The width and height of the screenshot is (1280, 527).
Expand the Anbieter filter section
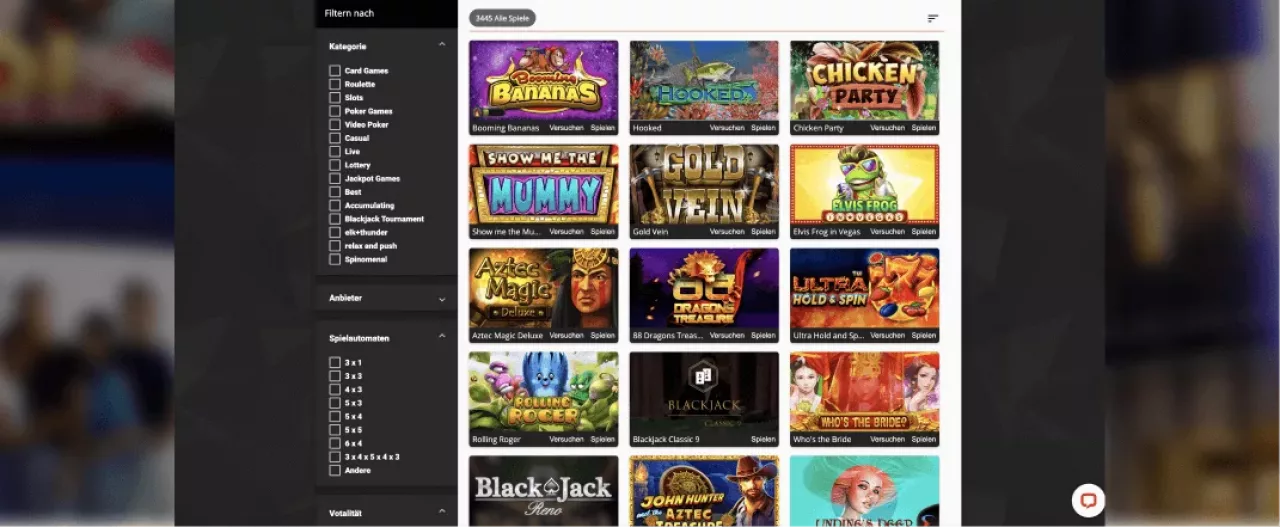tap(442, 299)
